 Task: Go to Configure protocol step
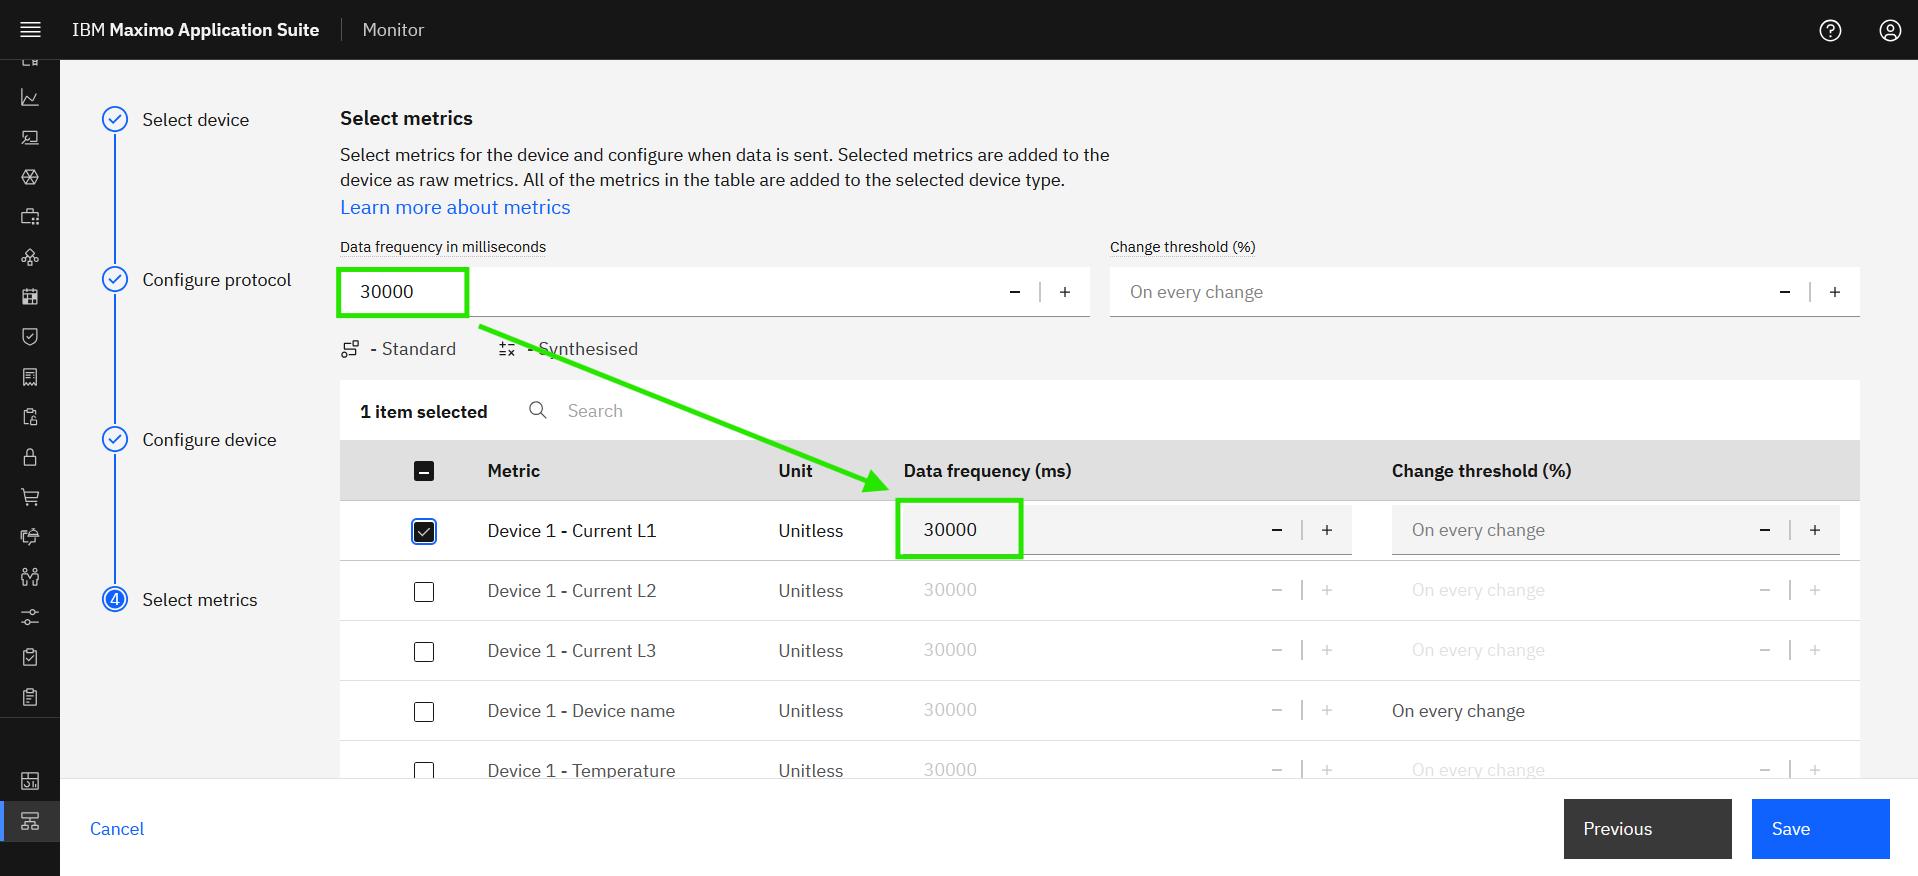pos(216,280)
